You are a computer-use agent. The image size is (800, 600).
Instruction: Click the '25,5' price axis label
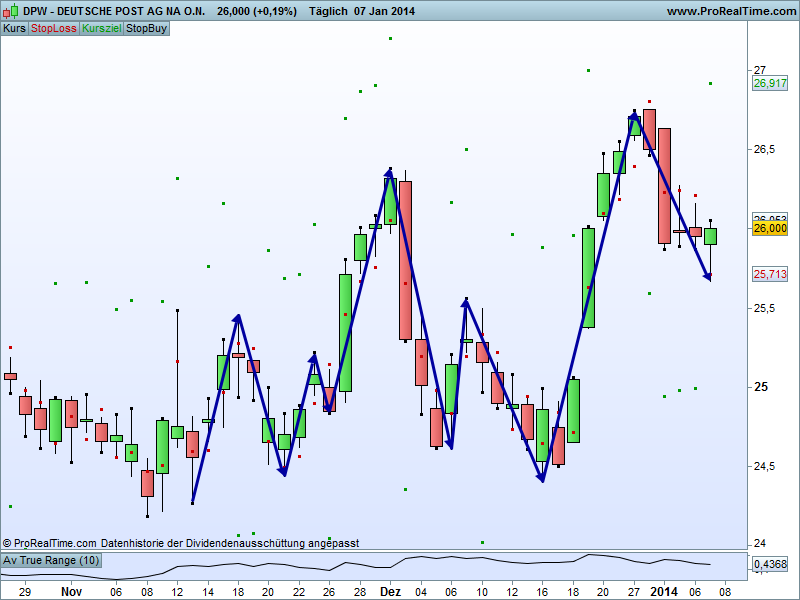click(x=764, y=308)
